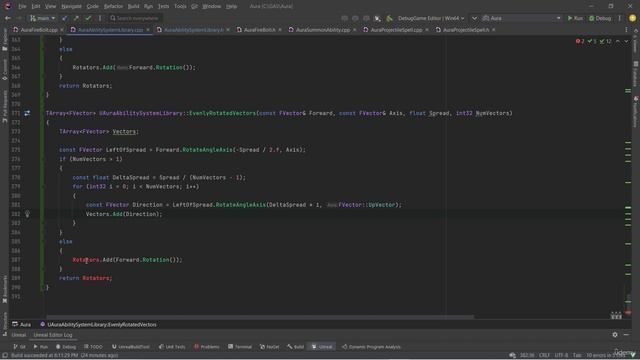Go to previous highlighted problem arrow
The width and height of the screenshot is (640, 360).
618,41
